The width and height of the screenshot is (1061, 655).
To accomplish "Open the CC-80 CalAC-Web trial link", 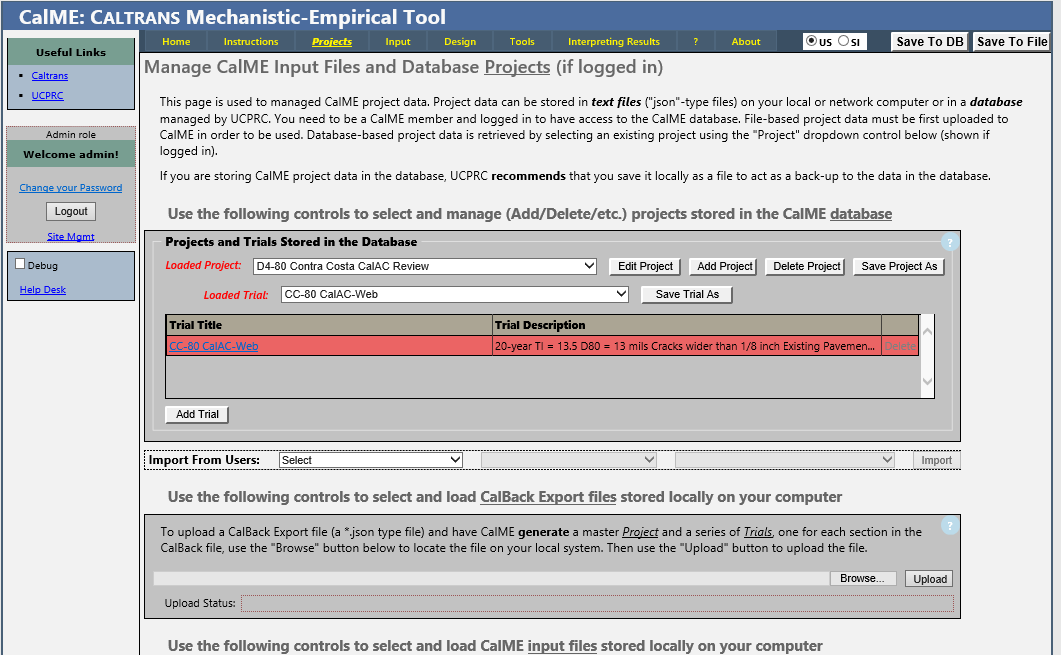I will click(214, 346).
